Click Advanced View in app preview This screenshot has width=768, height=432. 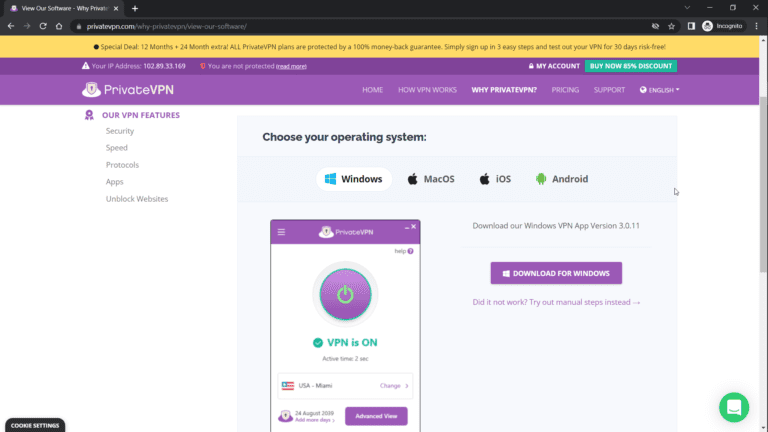pos(376,416)
